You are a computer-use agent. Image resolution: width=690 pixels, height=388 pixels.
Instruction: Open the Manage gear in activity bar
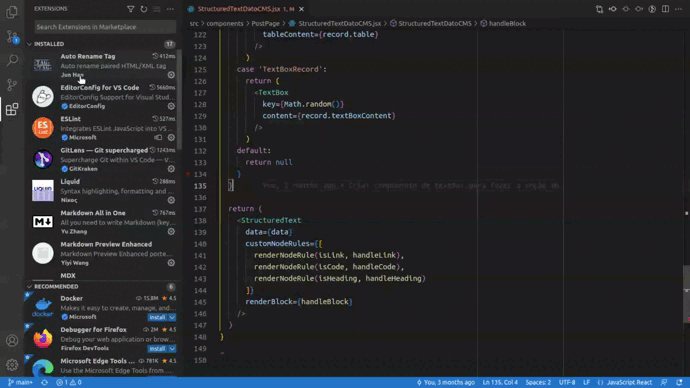tap(12, 365)
